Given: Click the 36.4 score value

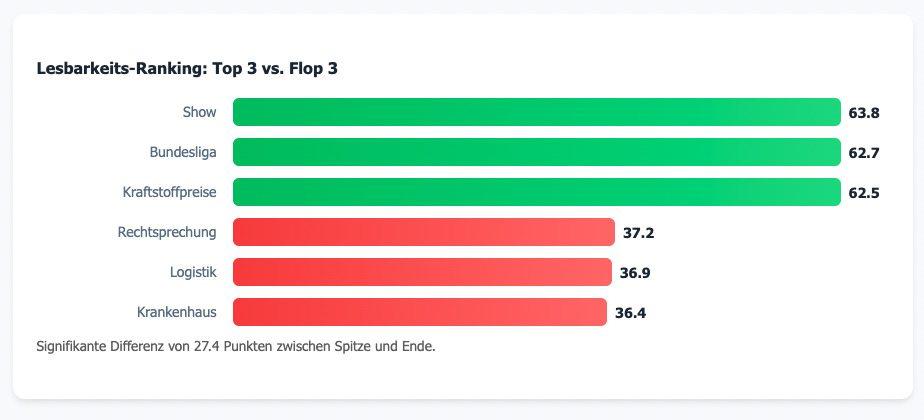Looking at the screenshot, I should (x=630, y=313).
